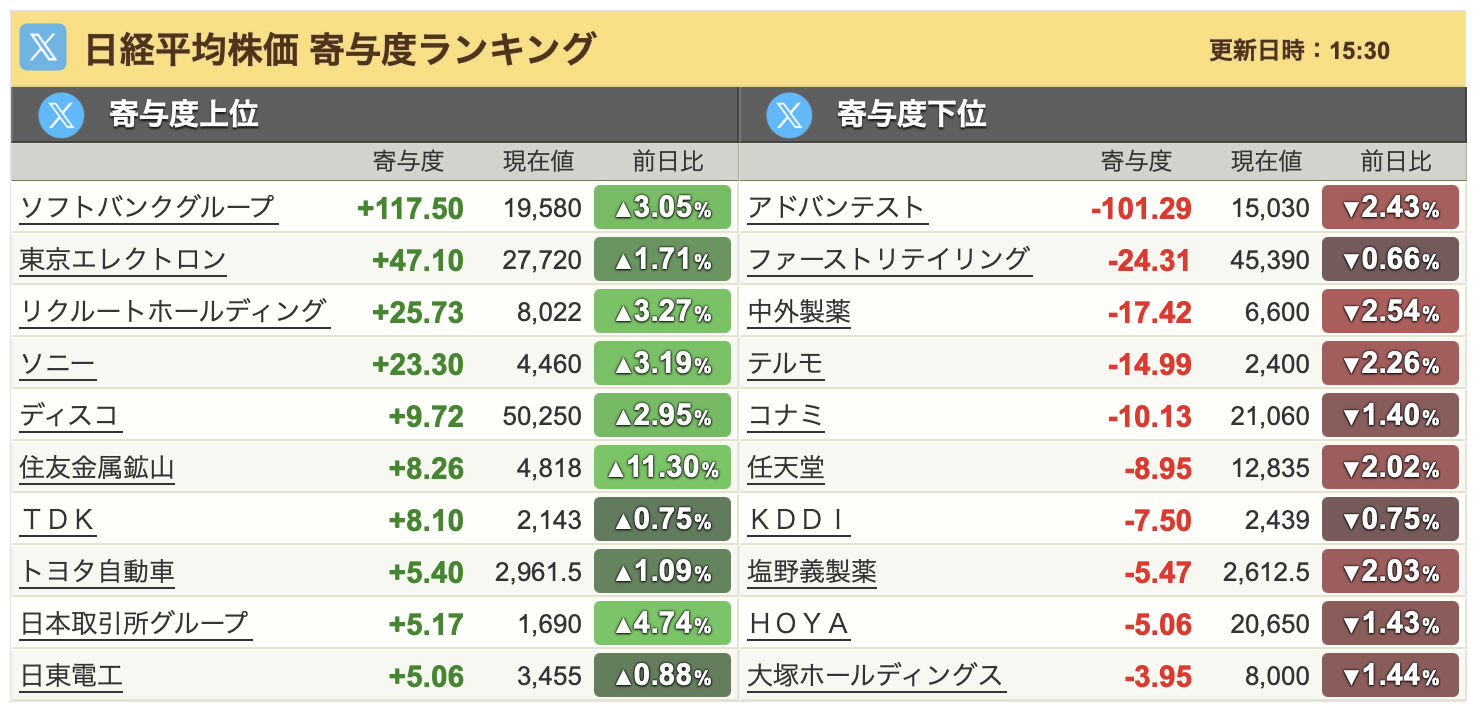Click the 住友金属鉱山 link
Viewport: 1482px width, 714px height.
point(97,467)
